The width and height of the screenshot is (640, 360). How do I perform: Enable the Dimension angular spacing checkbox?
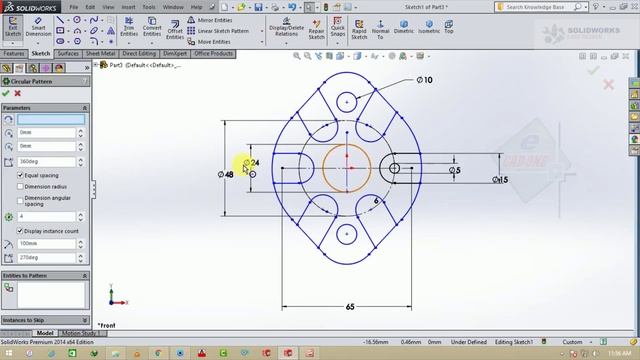tap(20, 201)
